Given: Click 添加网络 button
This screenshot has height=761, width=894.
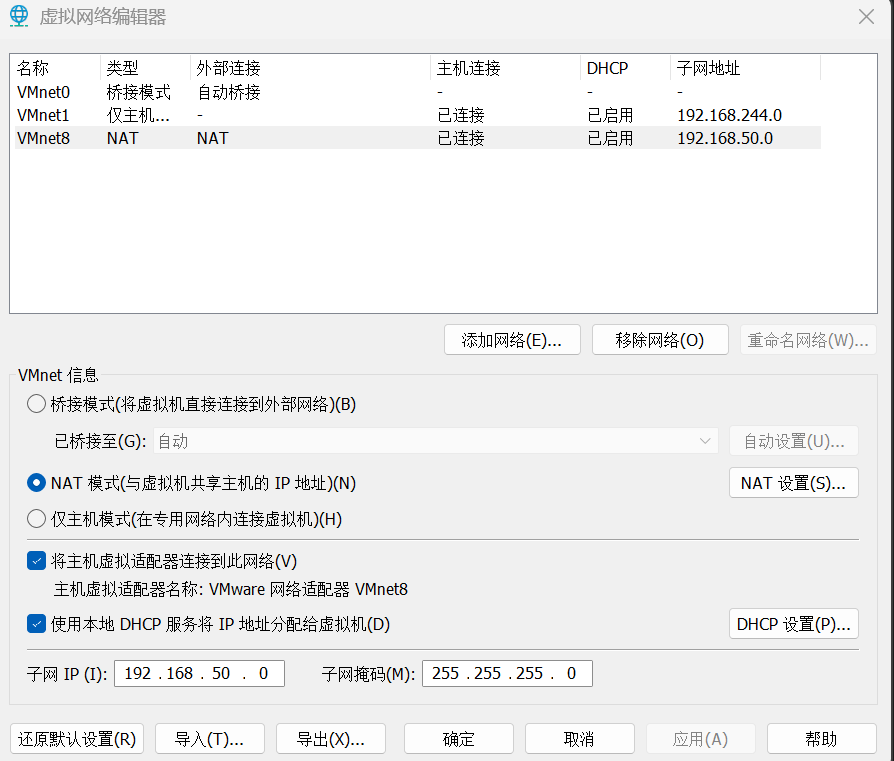Looking at the screenshot, I should pyautogui.click(x=513, y=340).
